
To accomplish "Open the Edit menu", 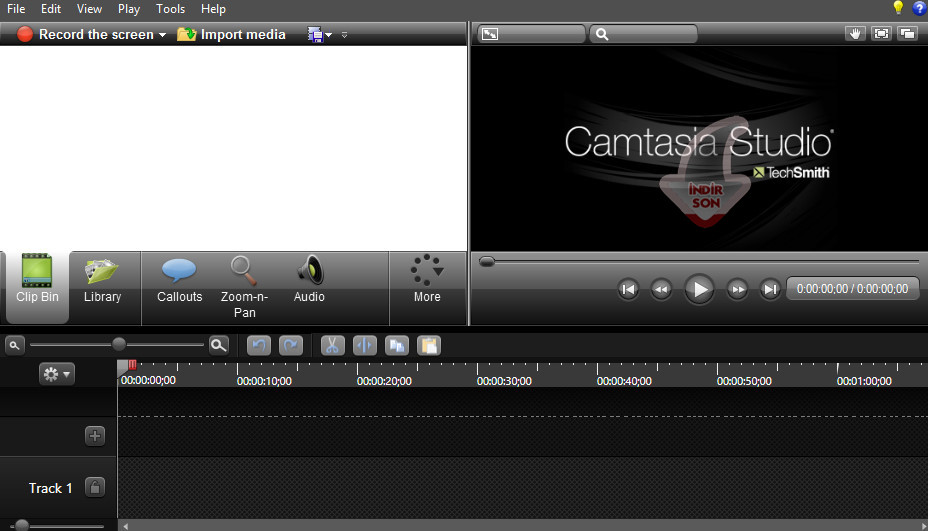I will coord(51,9).
